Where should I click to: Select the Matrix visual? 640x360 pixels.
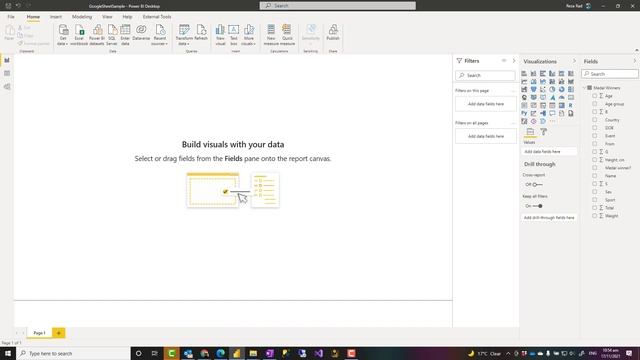coord(562,105)
